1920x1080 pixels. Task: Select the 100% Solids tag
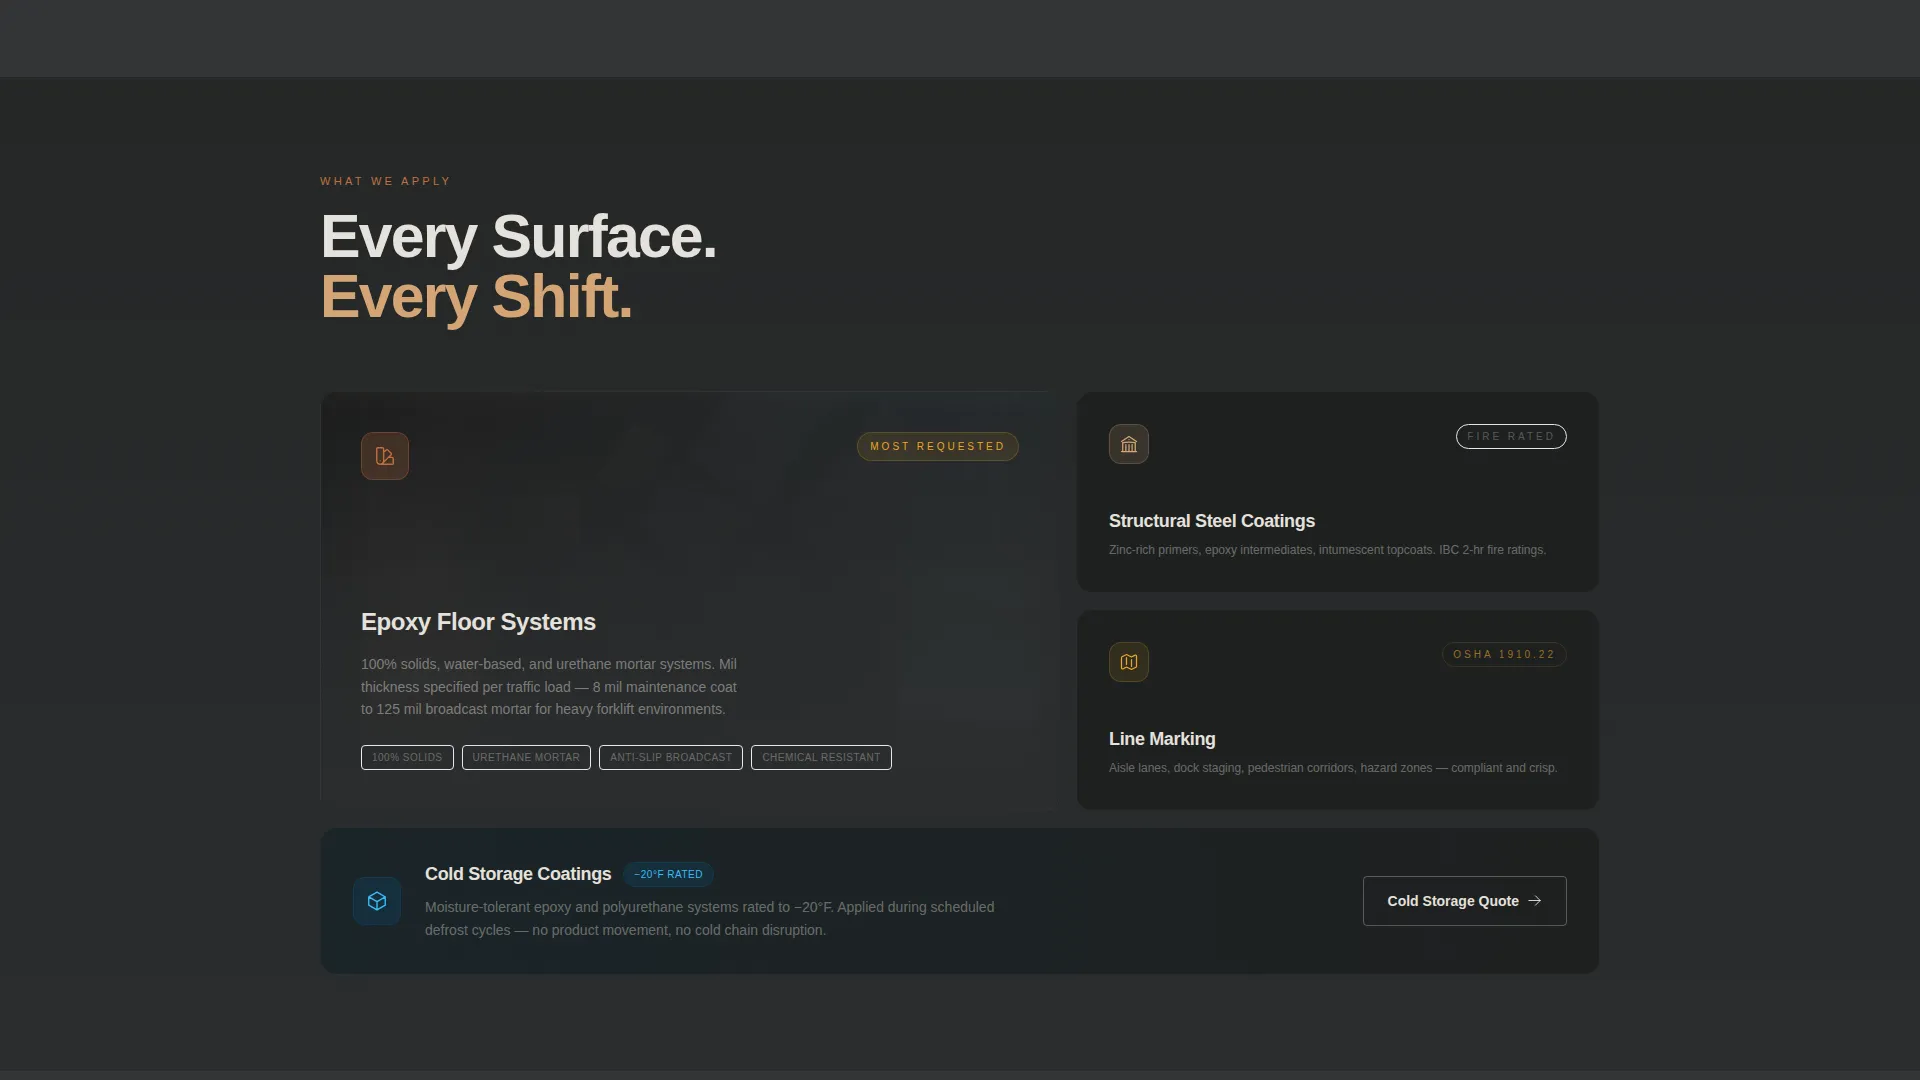coord(407,757)
